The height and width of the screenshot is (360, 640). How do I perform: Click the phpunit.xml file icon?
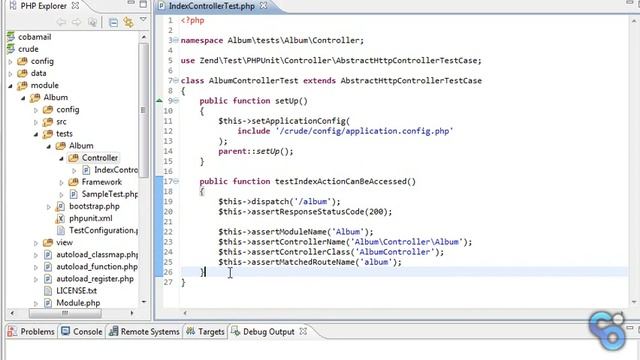click(60, 218)
